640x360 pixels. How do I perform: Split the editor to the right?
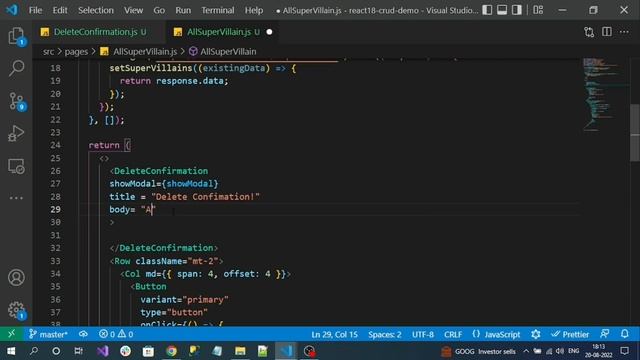pos(607,32)
